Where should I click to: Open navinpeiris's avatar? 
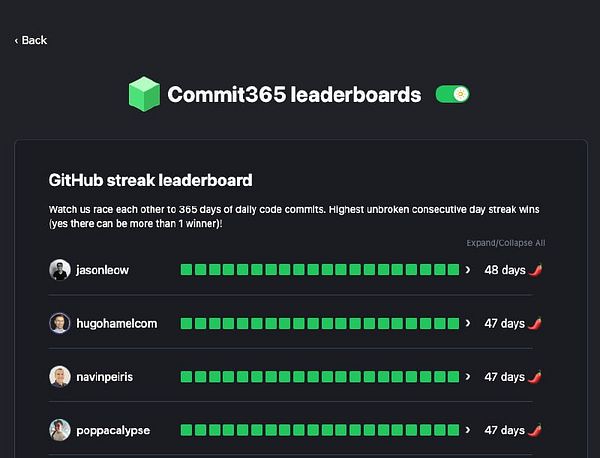click(60, 377)
